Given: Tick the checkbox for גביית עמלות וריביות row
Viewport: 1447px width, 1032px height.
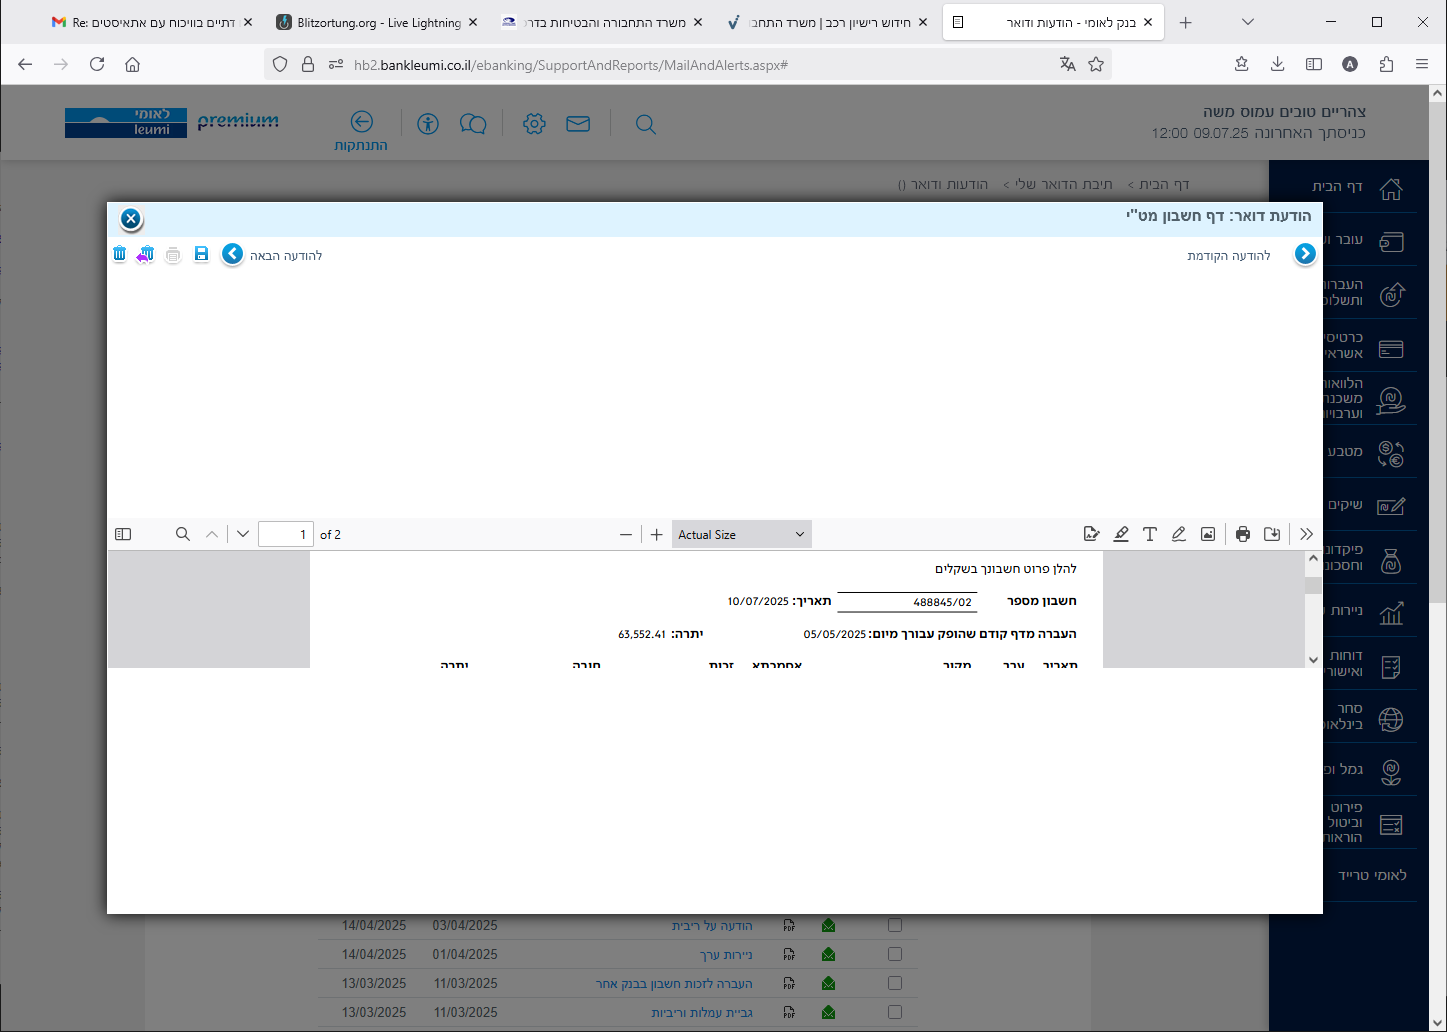Looking at the screenshot, I should click(x=895, y=1012).
